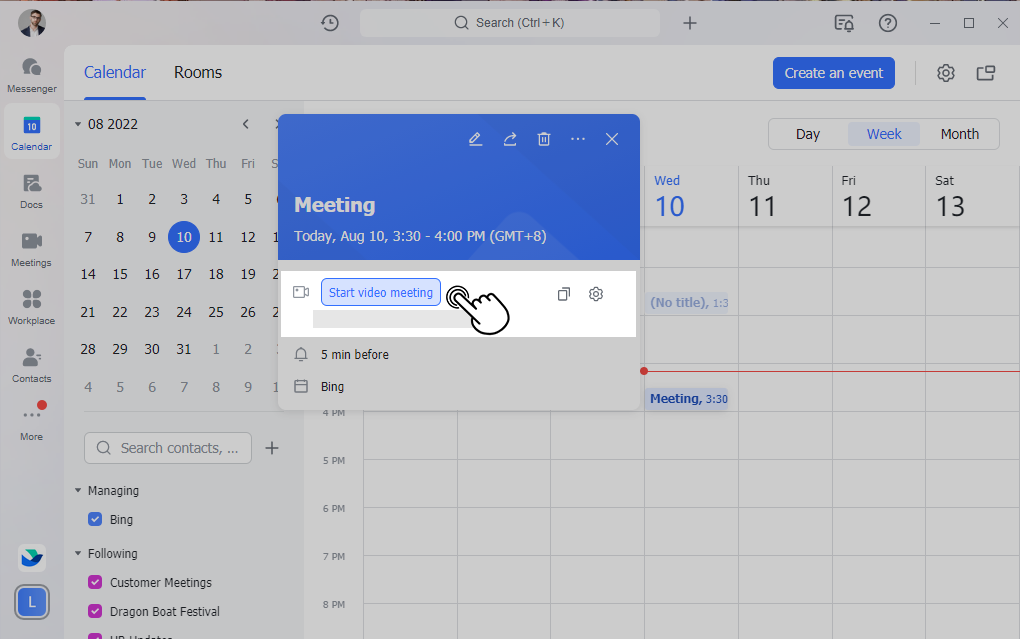Switch calendar to Month view
Viewport: 1020px width, 639px height.
coord(958,133)
